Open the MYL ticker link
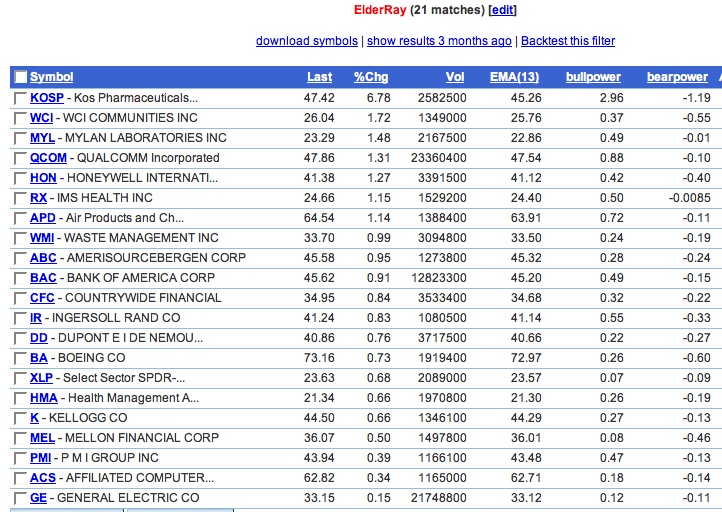The height and width of the screenshot is (512, 722). [x=42, y=138]
